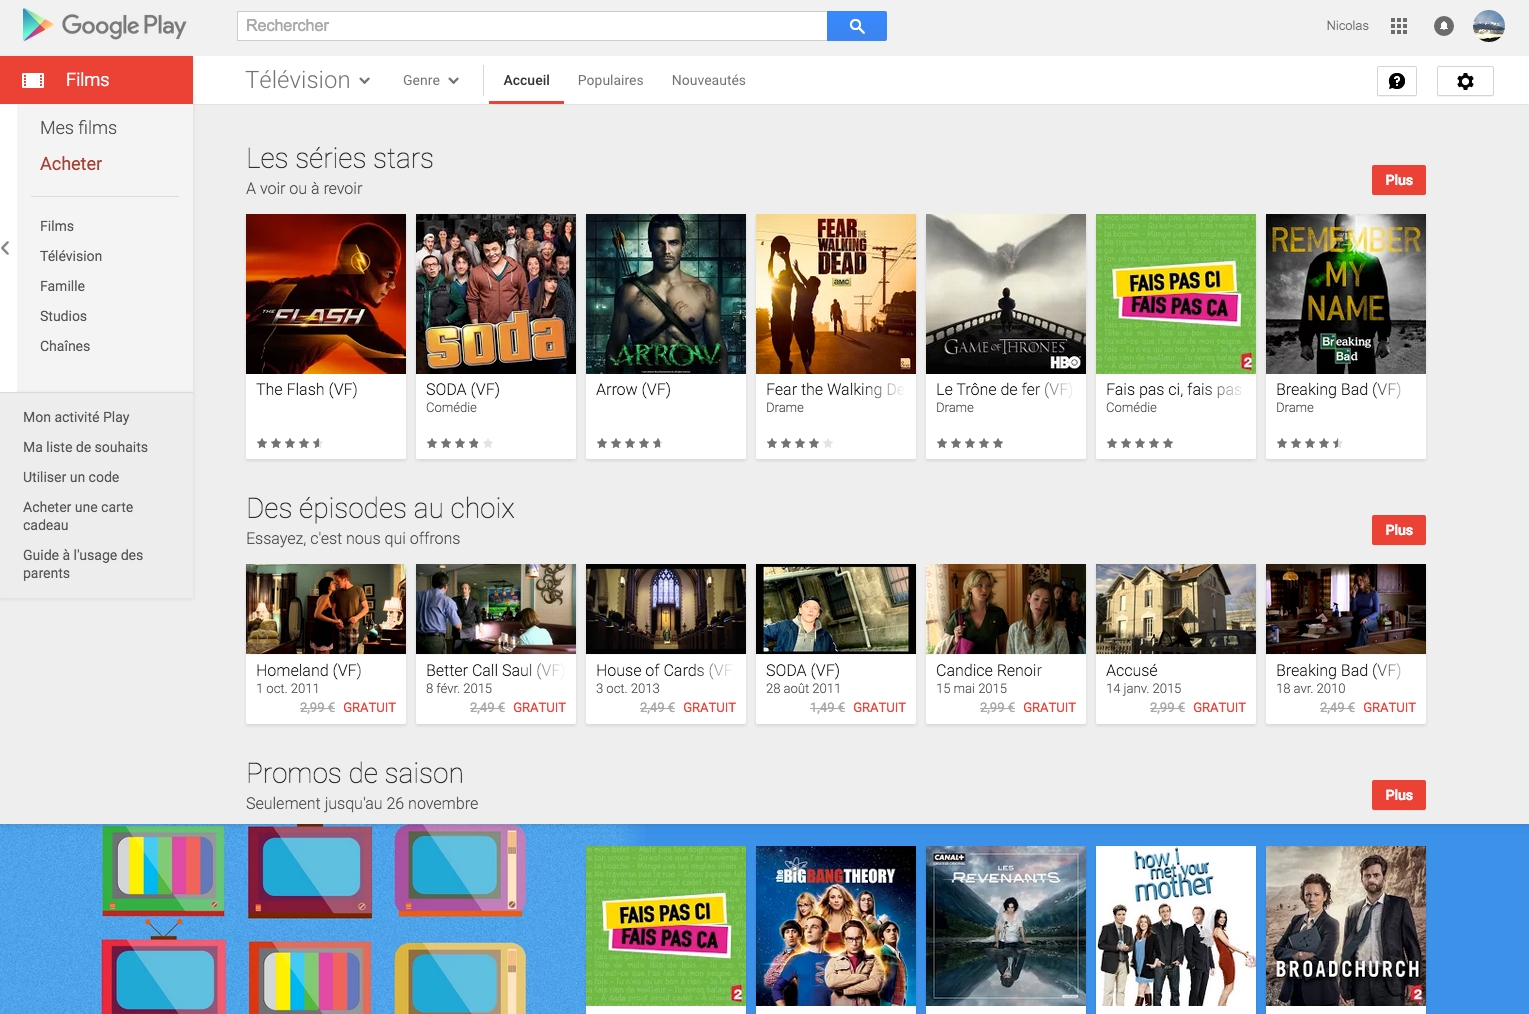Open Broadchurch promo poster
1529x1014 pixels.
tap(1346, 926)
